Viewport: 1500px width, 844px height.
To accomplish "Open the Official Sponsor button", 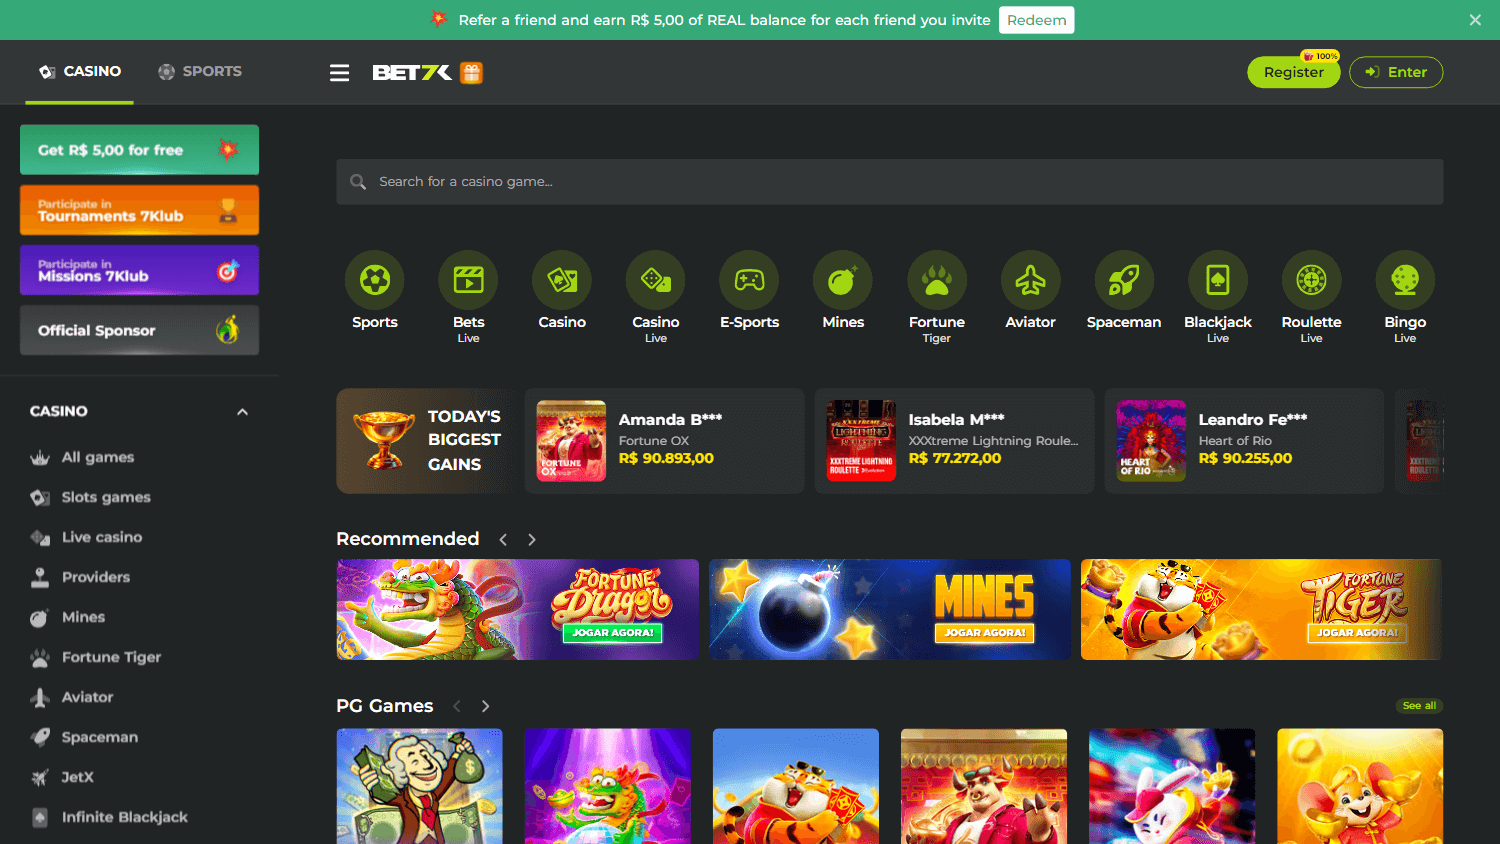I will tap(139, 330).
